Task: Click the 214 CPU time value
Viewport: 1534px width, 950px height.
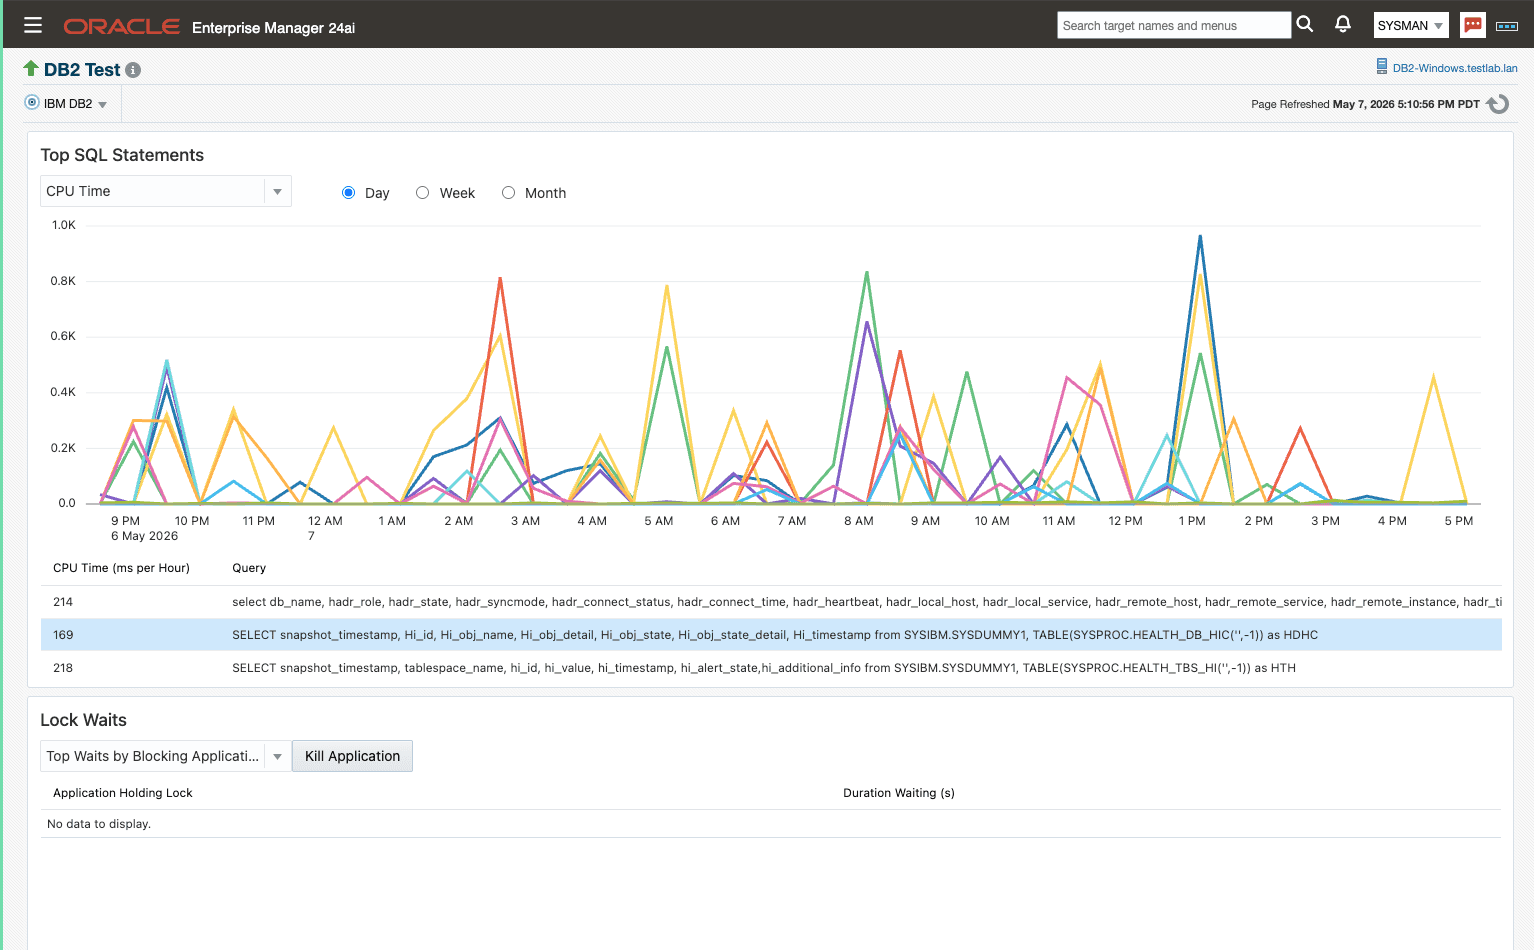Action: point(63,602)
